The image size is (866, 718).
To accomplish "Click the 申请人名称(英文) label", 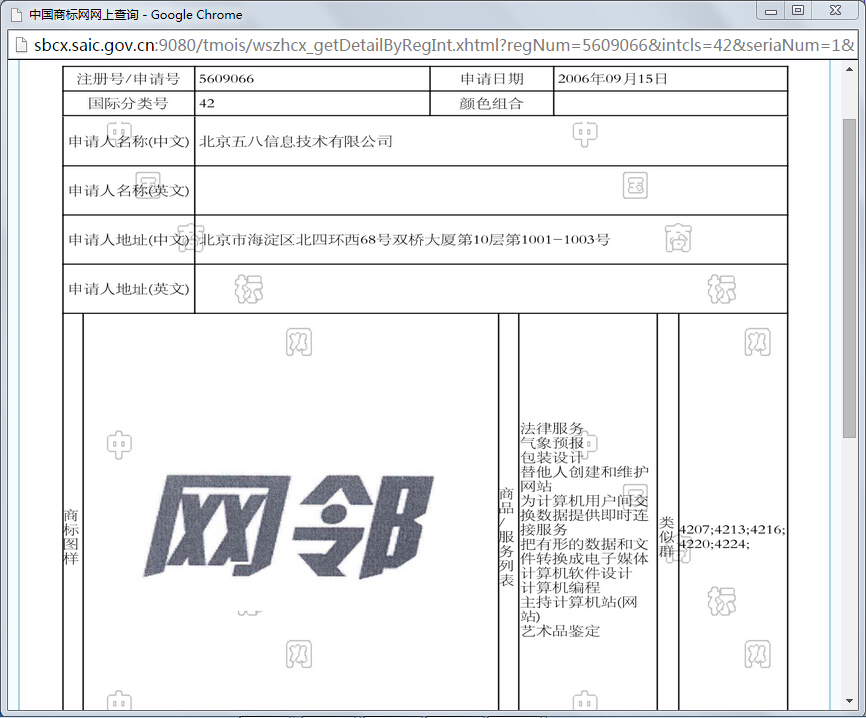I will click(x=129, y=191).
